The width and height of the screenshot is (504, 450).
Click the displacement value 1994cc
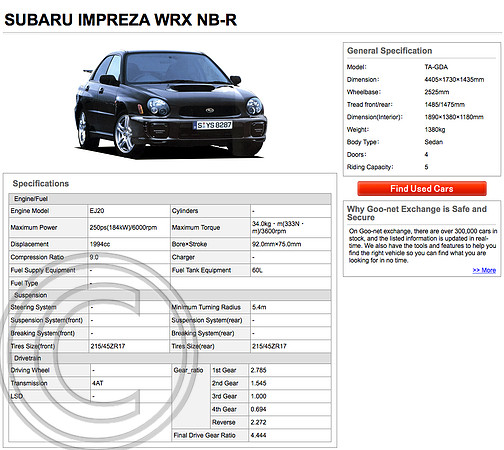click(100, 244)
